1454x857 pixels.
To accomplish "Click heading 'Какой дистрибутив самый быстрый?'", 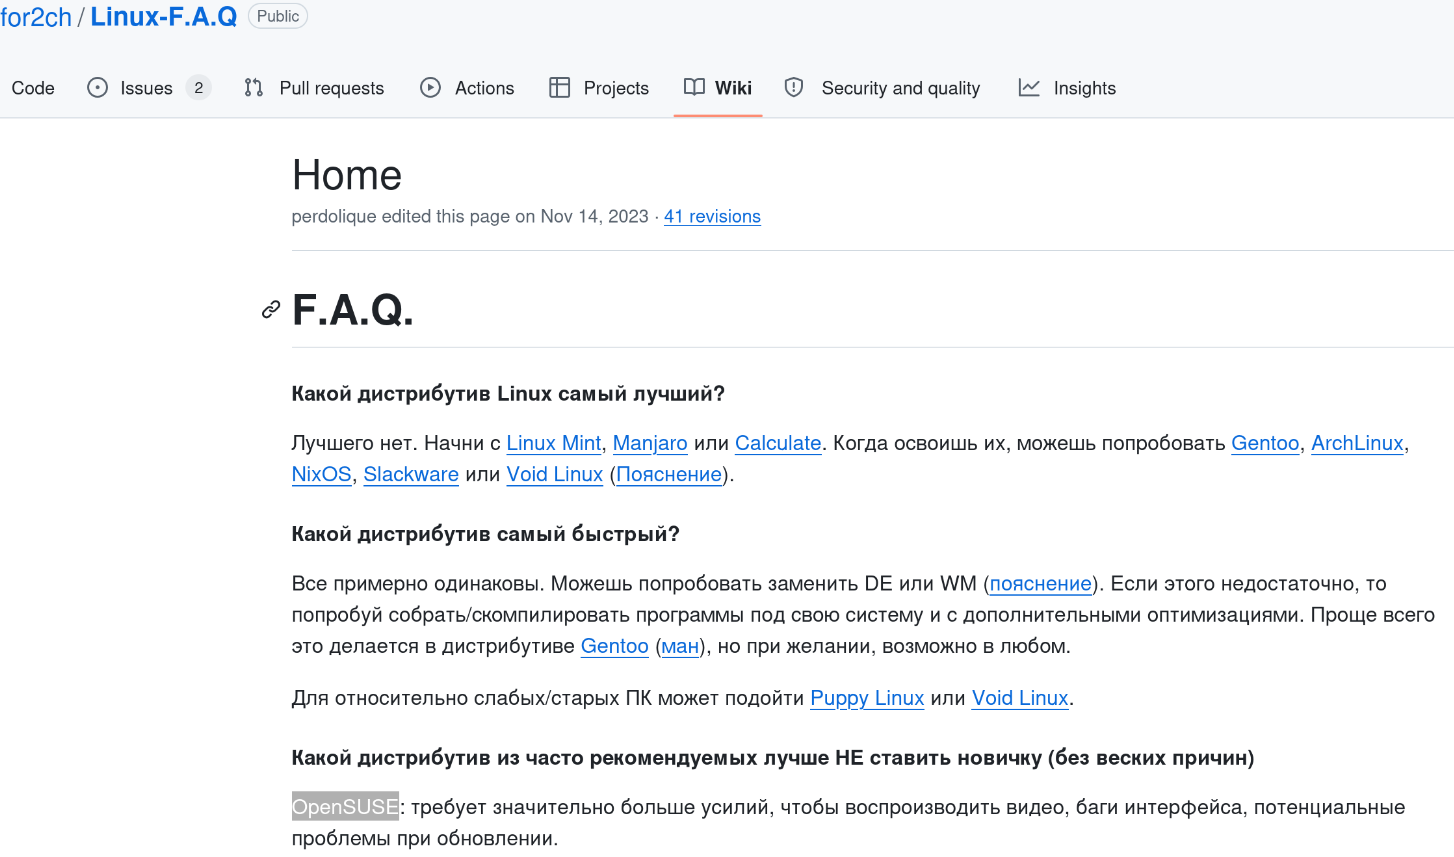I will tap(486, 534).
